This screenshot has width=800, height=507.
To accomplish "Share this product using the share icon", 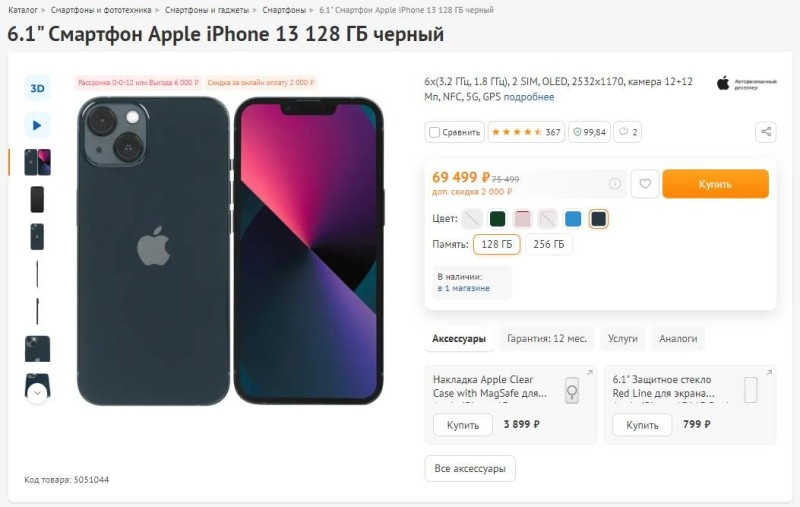I will (x=765, y=132).
